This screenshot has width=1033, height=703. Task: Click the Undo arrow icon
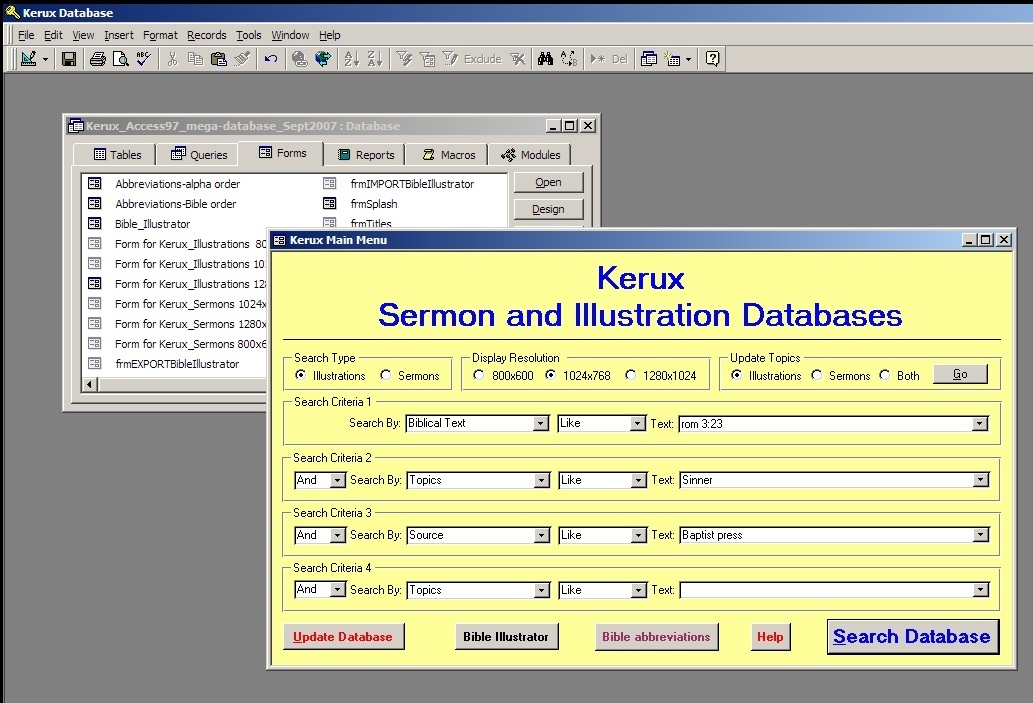click(271, 59)
